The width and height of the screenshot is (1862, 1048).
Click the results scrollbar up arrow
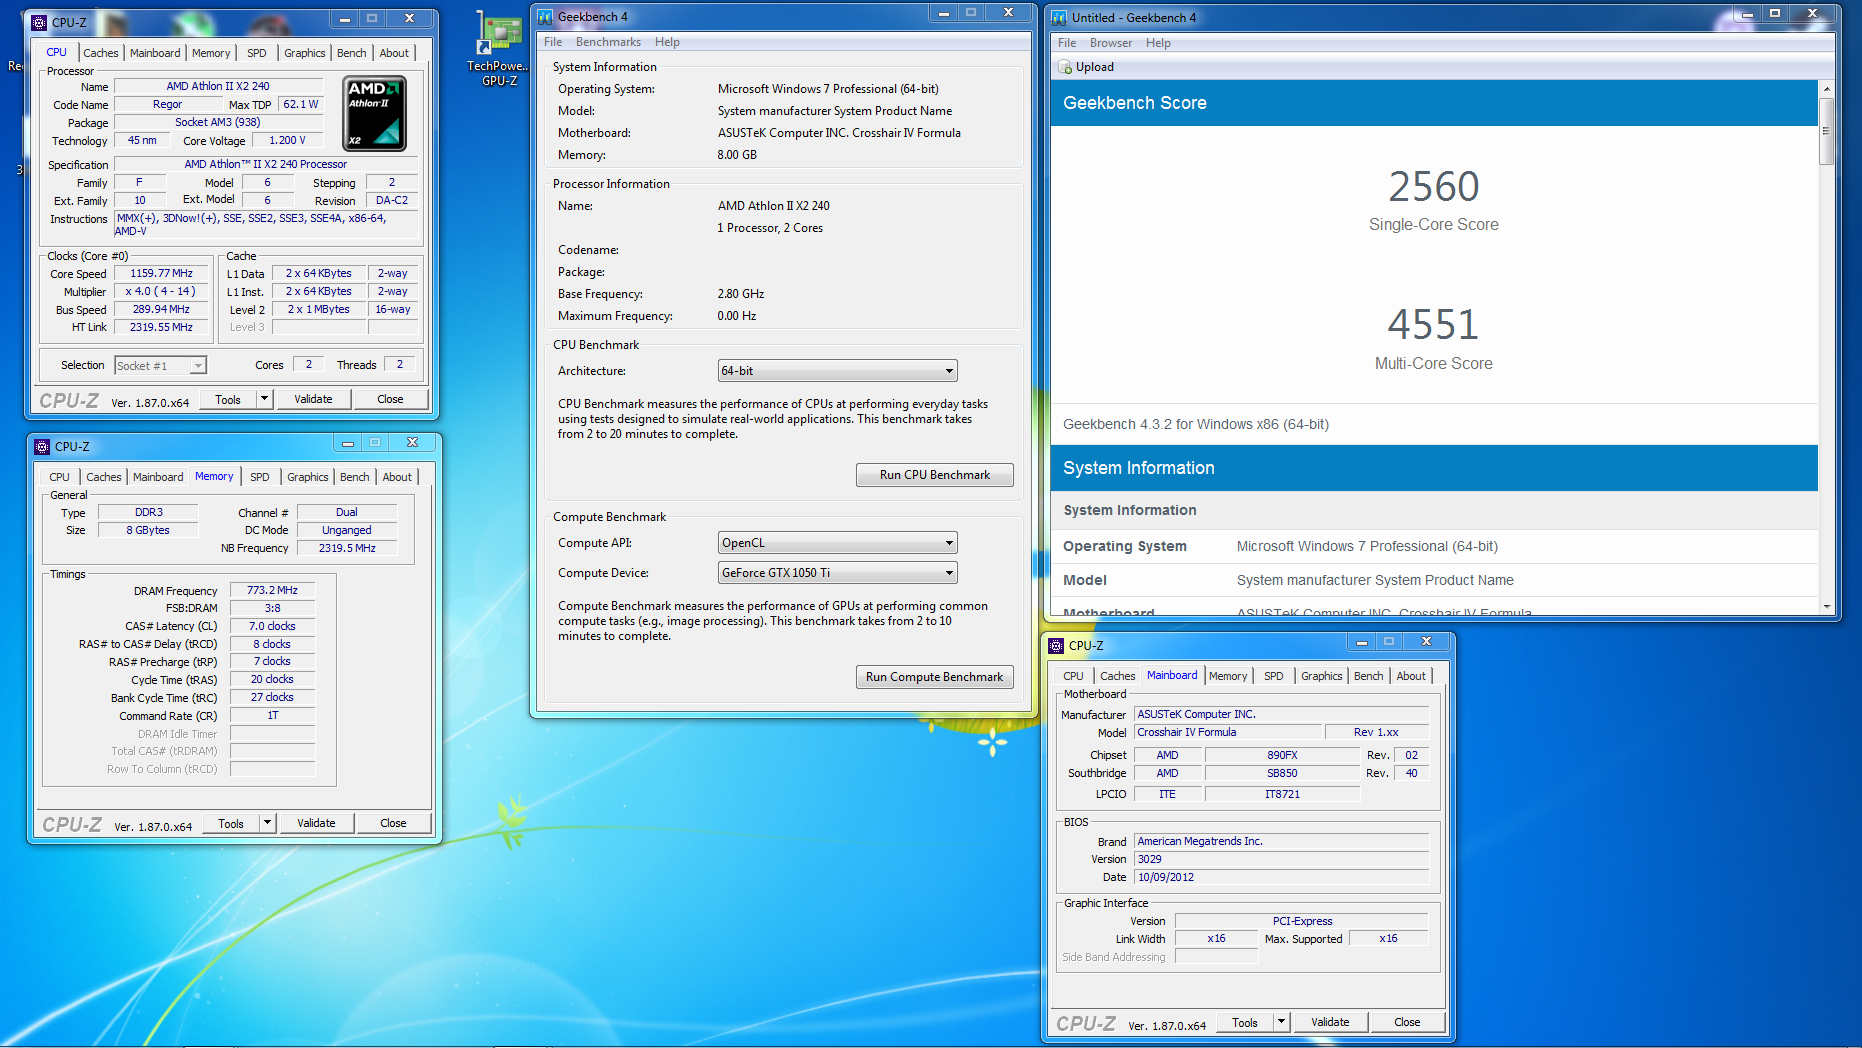click(1826, 89)
